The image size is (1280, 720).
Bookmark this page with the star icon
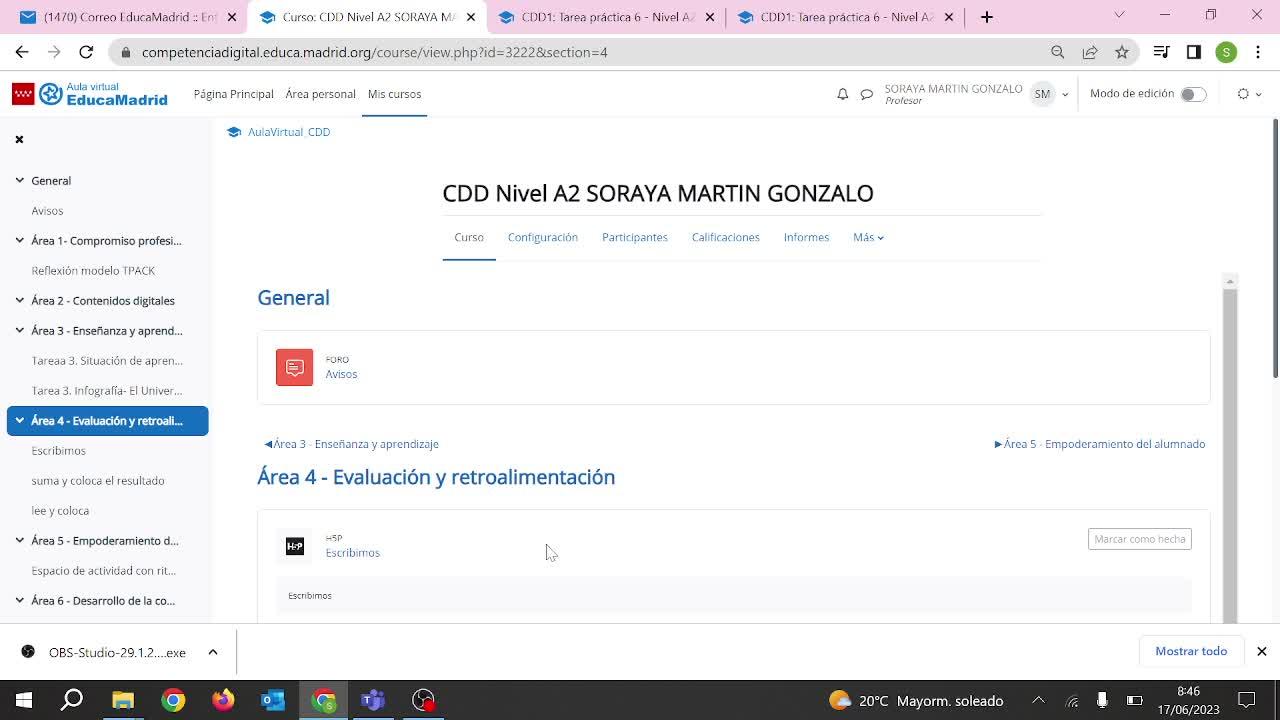1122,52
